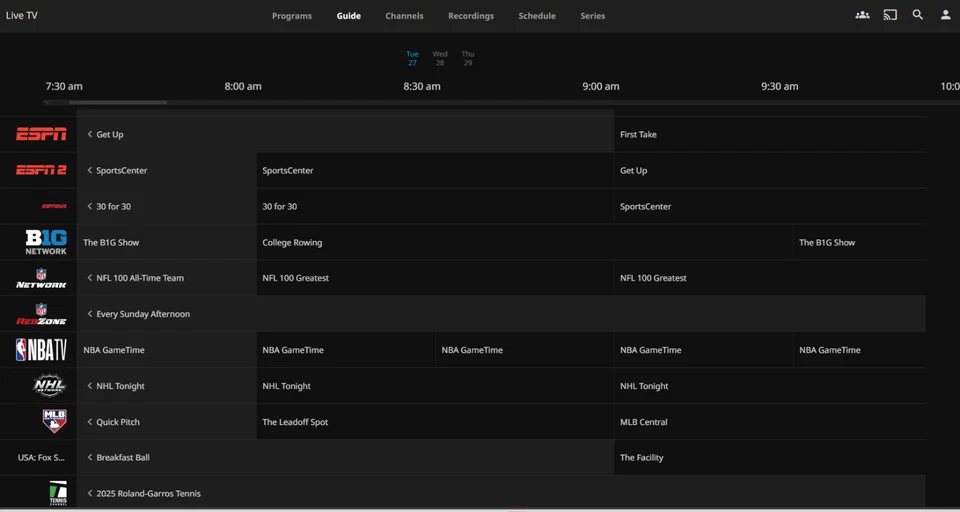This screenshot has width=960, height=512.
Task: Open search with the magnifier icon
Action: tap(917, 15)
